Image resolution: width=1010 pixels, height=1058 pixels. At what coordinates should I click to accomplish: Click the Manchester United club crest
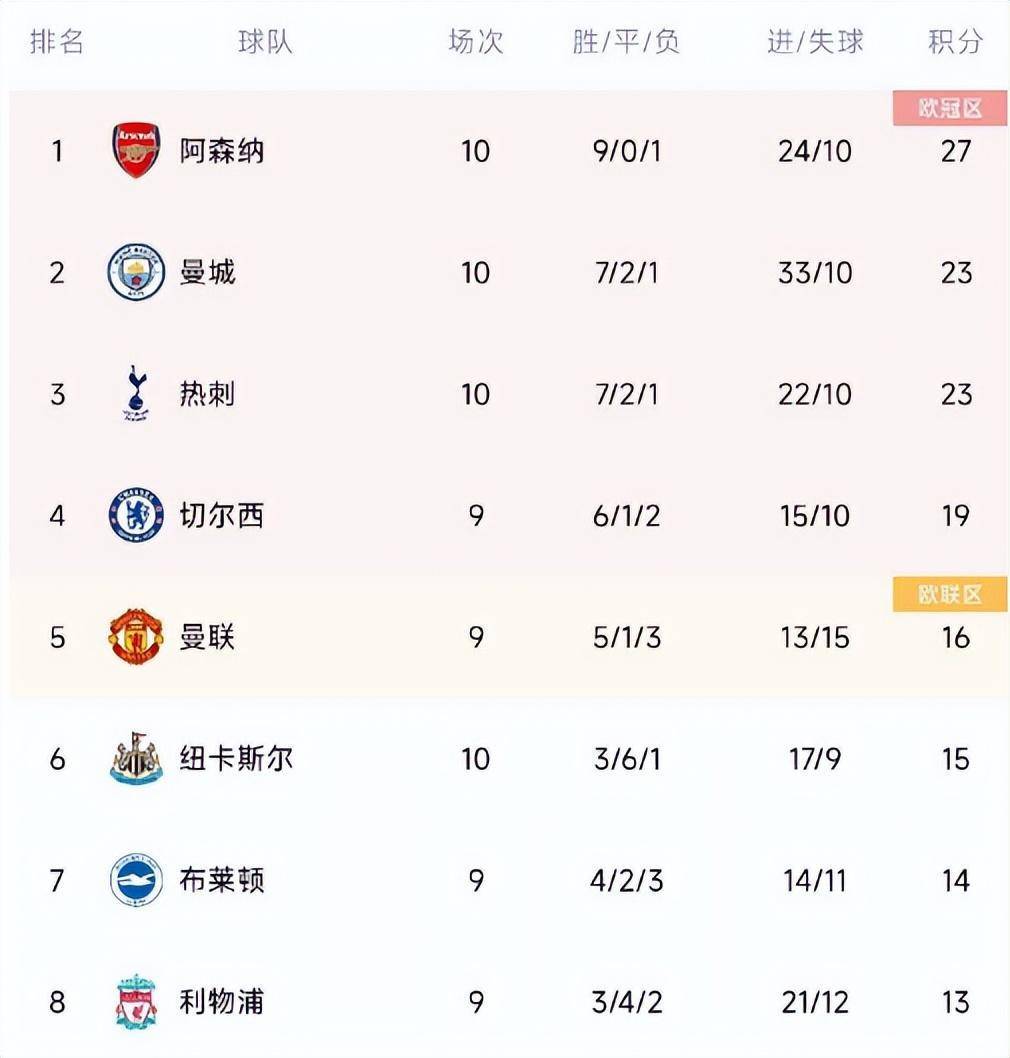[136, 636]
